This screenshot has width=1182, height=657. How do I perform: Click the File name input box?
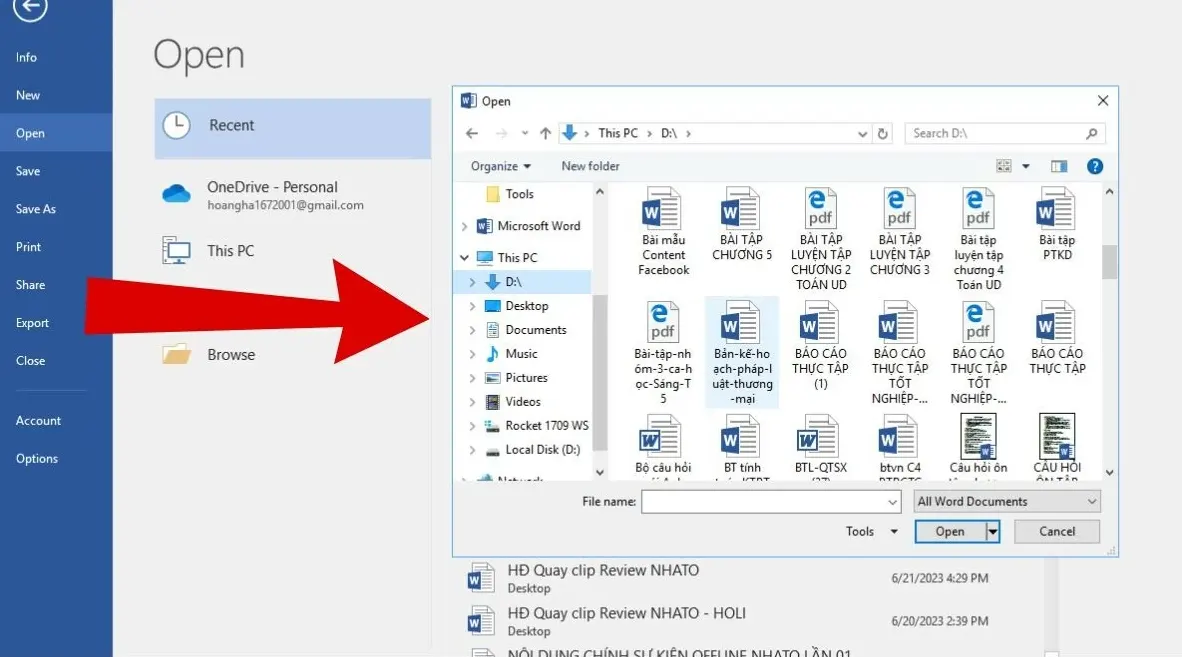(770, 502)
